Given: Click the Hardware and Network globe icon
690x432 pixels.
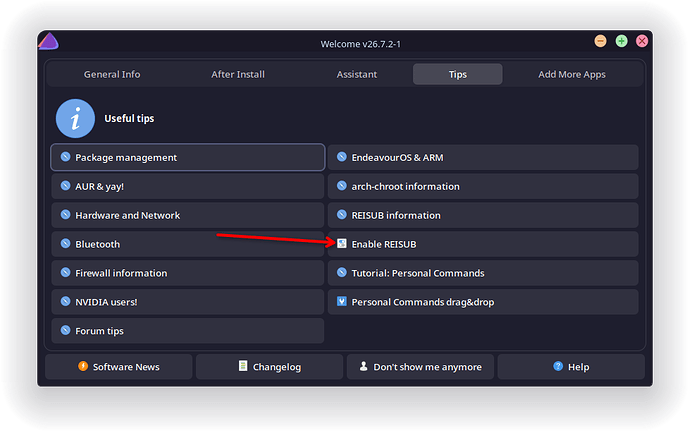Looking at the screenshot, I should pos(66,214).
